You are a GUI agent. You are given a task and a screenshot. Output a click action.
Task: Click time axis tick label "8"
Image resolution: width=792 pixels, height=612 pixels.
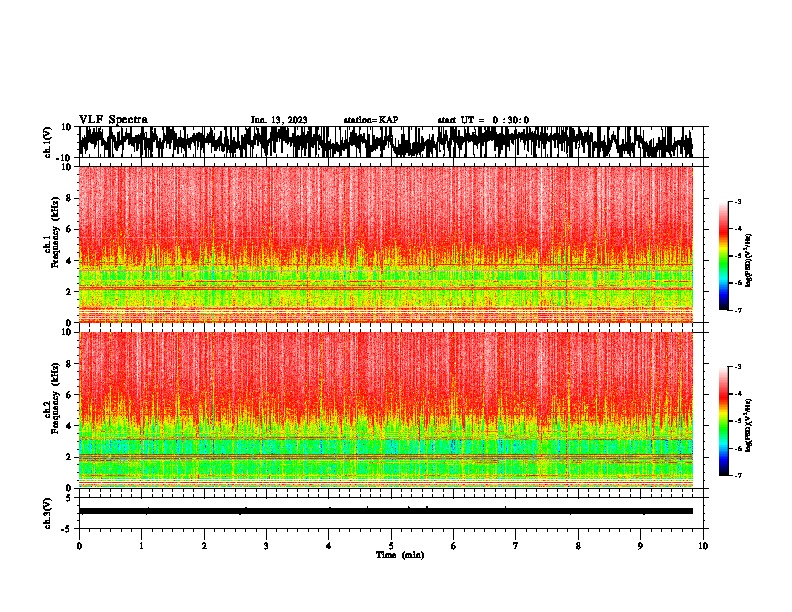(x=578, y=546)
